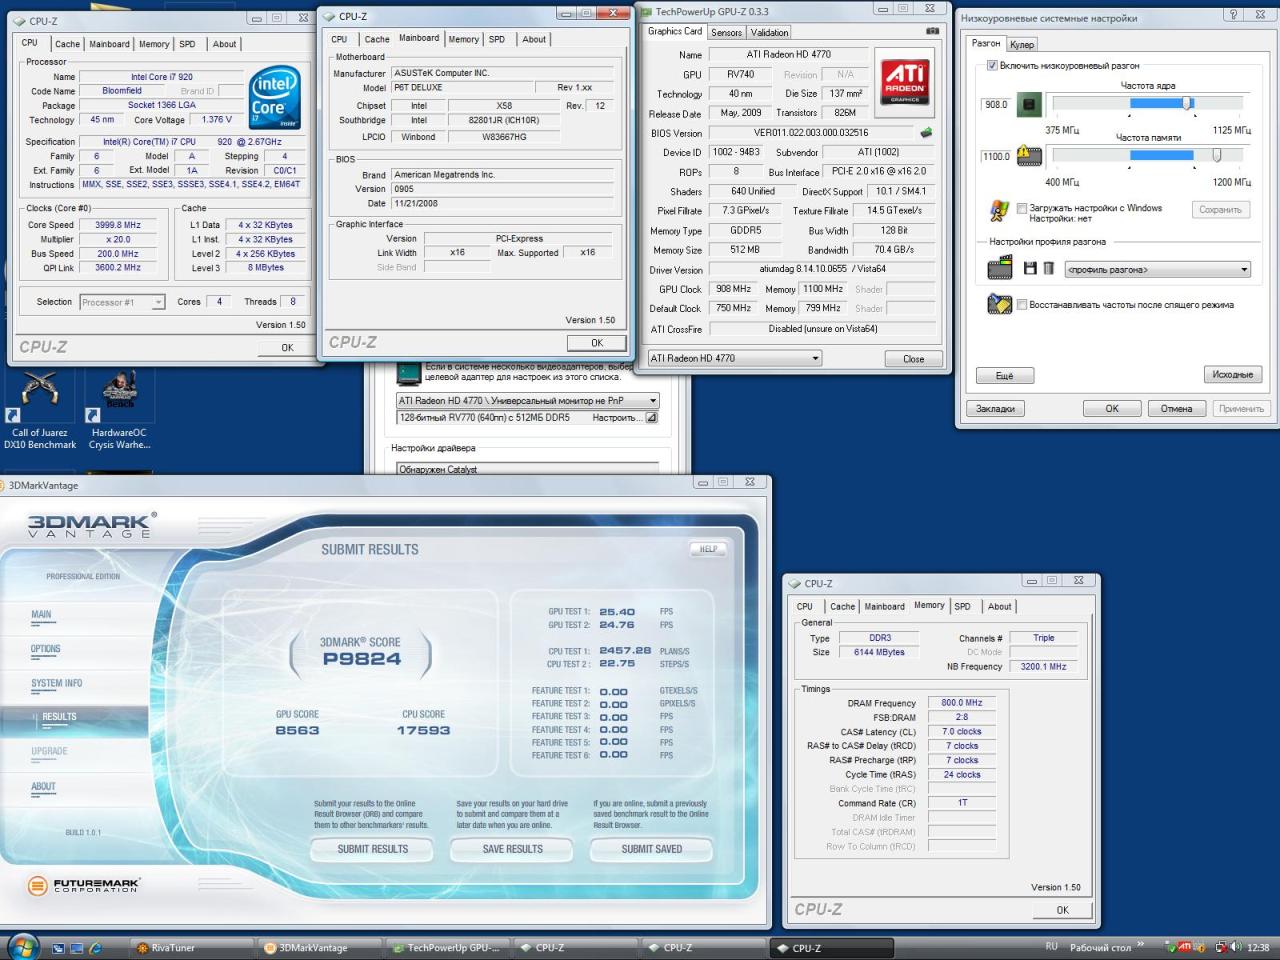Switch to TechPowerUp GPU-Z taskbar button
Viewport: 1280px width, 960px height.
tap(446, 947)
